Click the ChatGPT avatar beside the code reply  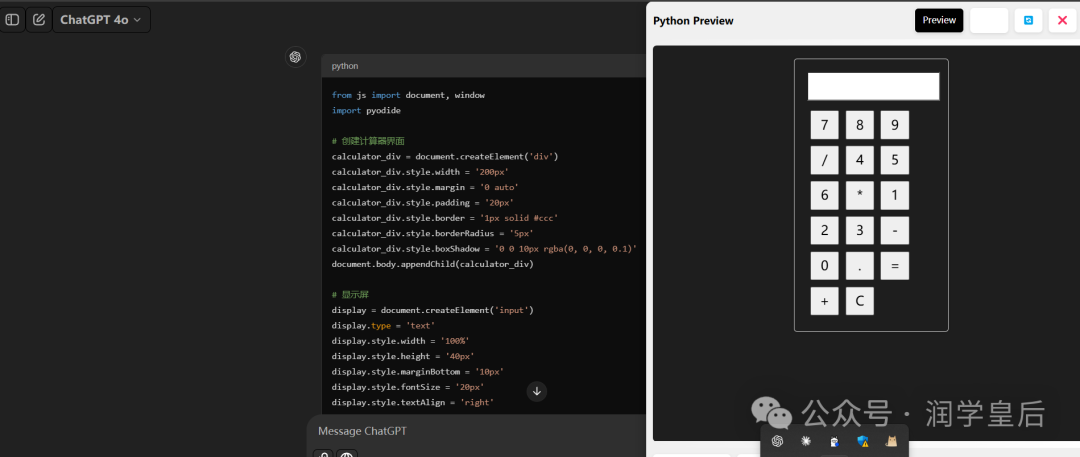[295, 57]
